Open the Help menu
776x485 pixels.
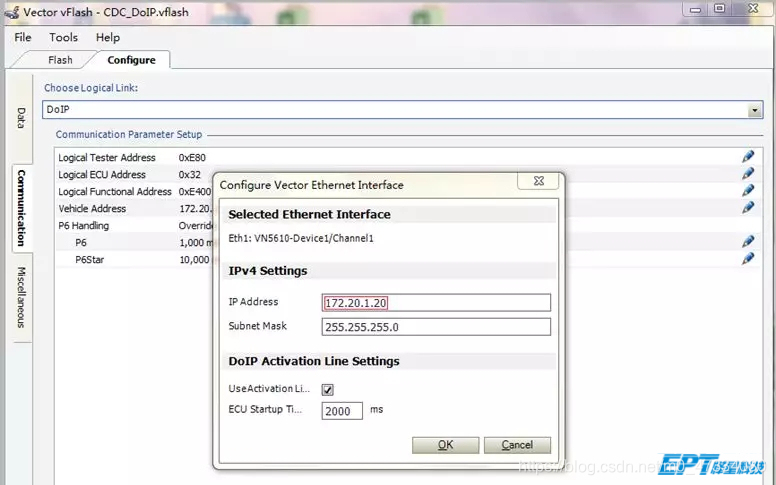coord(107,38)
